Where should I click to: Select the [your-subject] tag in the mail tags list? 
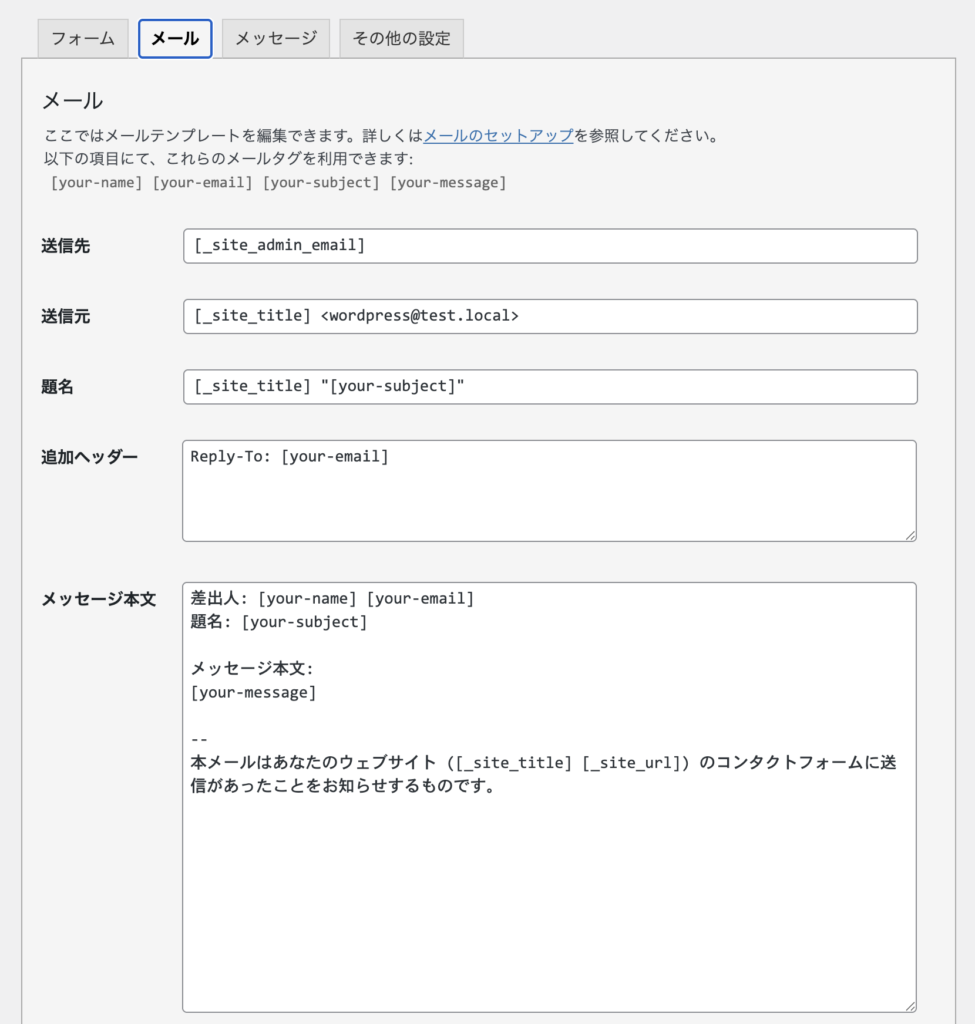(321, 183)
